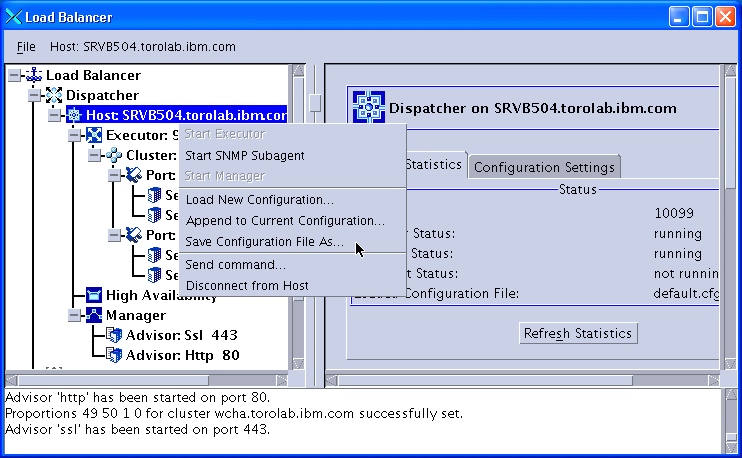This screenshot has width=742, height=458.
Task: Click the 'not running' status value
Action: tap(686, 273)
